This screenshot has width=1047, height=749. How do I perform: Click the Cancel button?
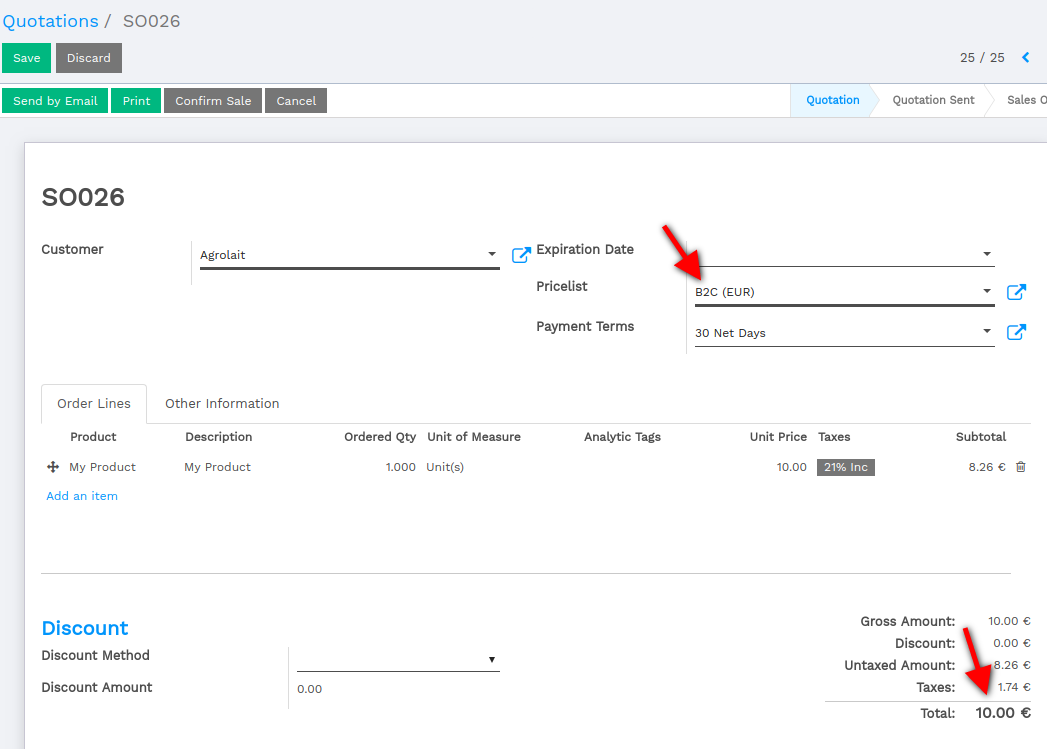(x=296, y=101)
